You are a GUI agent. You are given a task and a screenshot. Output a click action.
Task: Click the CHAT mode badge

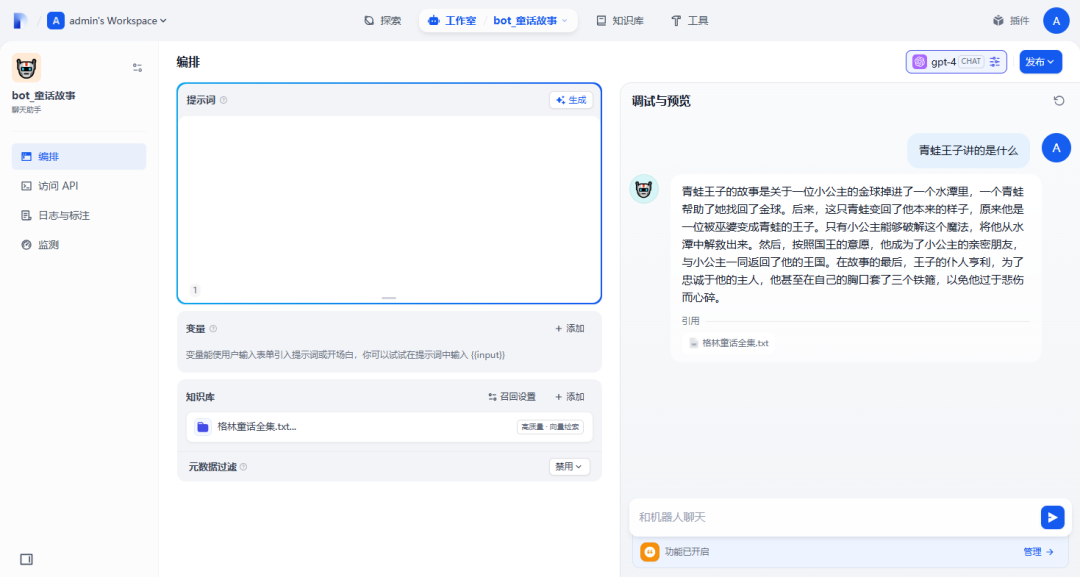pyautogui.click(x=971, y=62)
